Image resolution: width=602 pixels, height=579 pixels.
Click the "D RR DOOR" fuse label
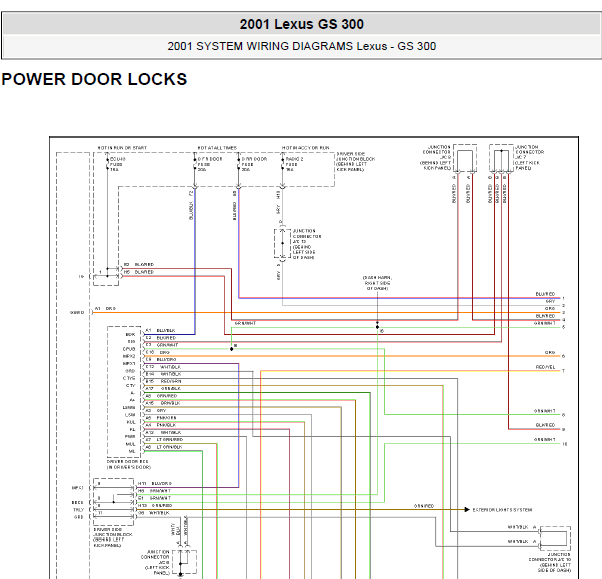[x=254, y=159]
